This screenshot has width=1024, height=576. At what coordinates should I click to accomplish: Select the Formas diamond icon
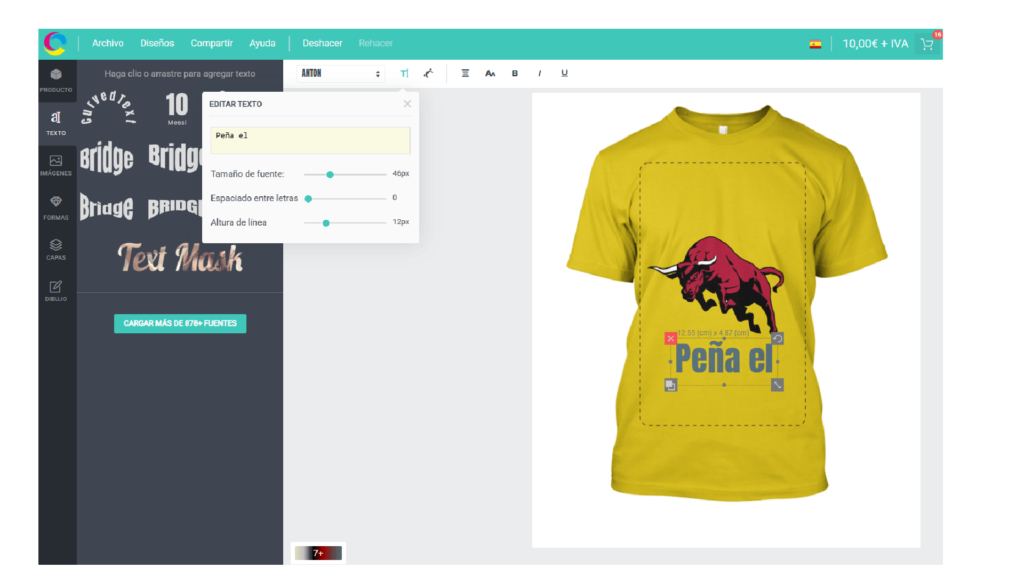(x=56, y=206)
